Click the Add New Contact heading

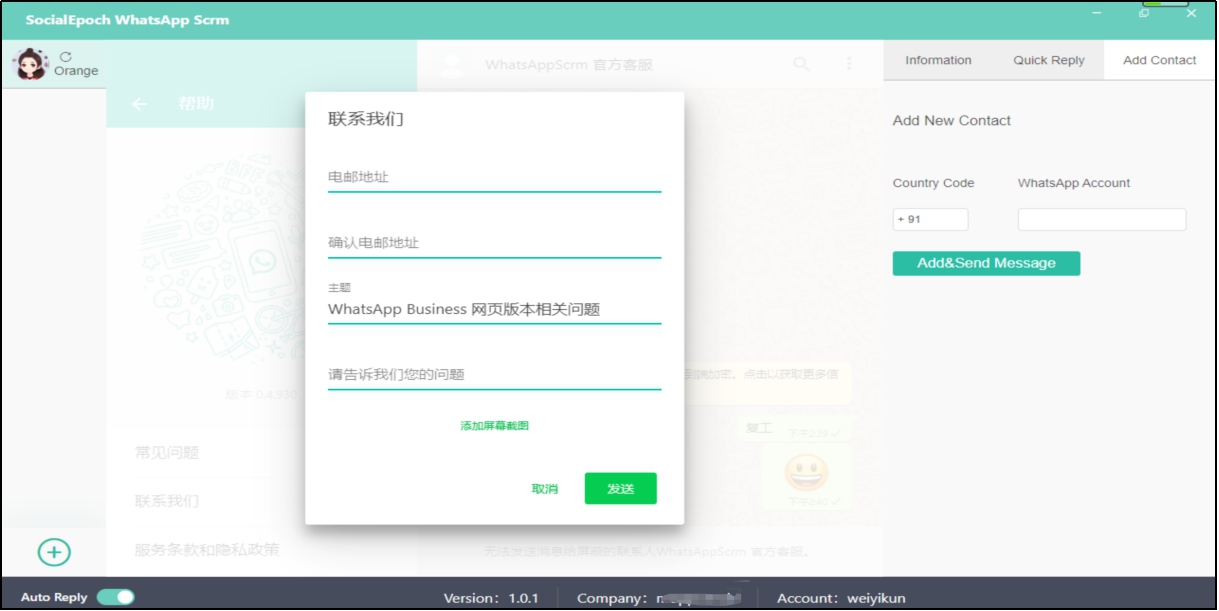pos(951,121)
